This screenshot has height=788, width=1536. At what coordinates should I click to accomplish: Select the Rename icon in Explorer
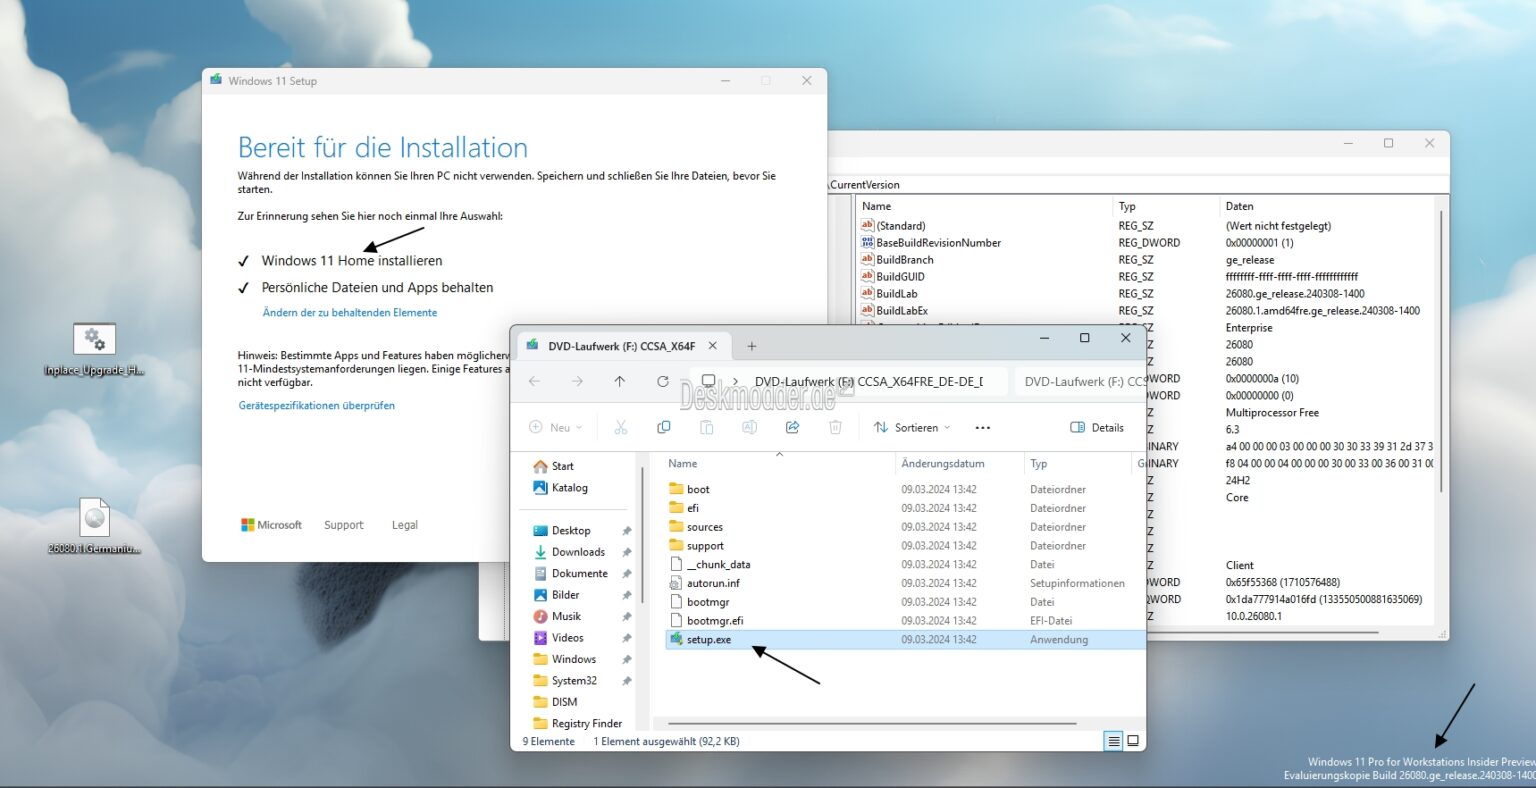click(x=749, y=427)
